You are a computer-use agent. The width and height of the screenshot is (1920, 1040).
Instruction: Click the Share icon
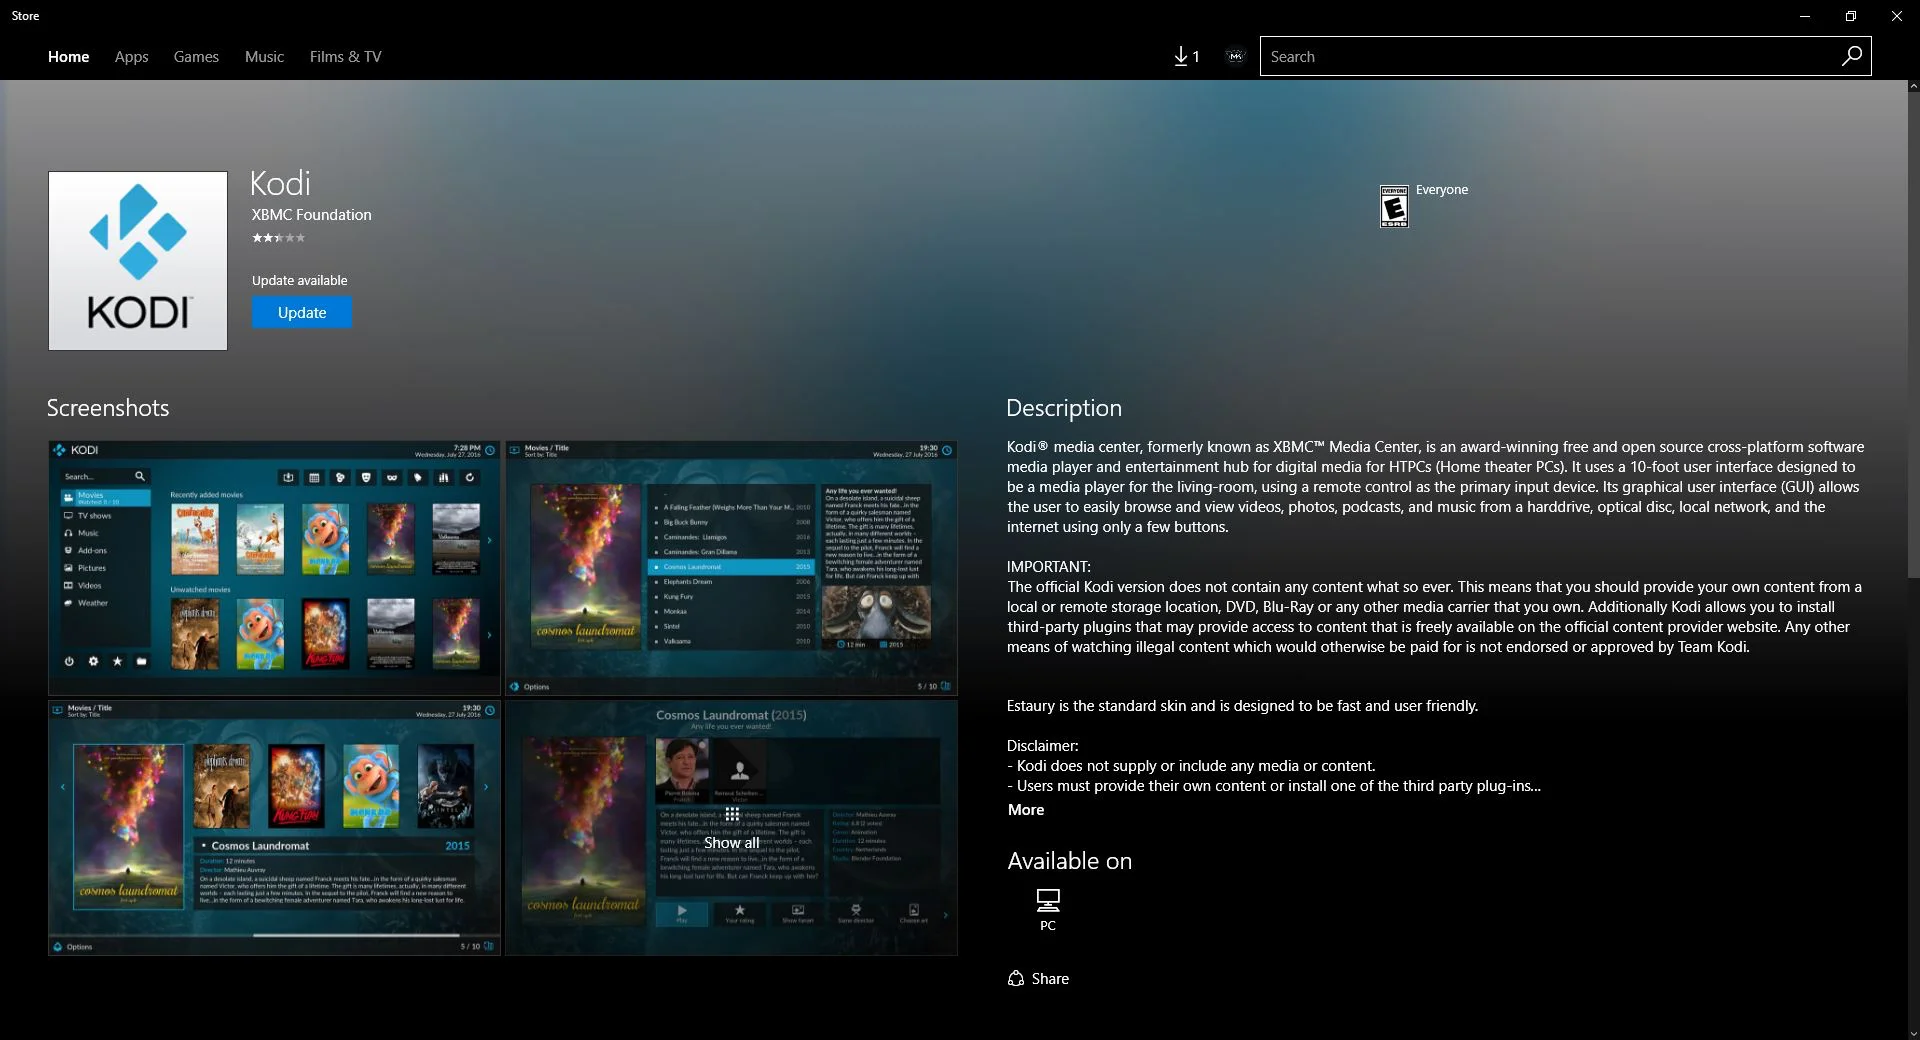1016,979
